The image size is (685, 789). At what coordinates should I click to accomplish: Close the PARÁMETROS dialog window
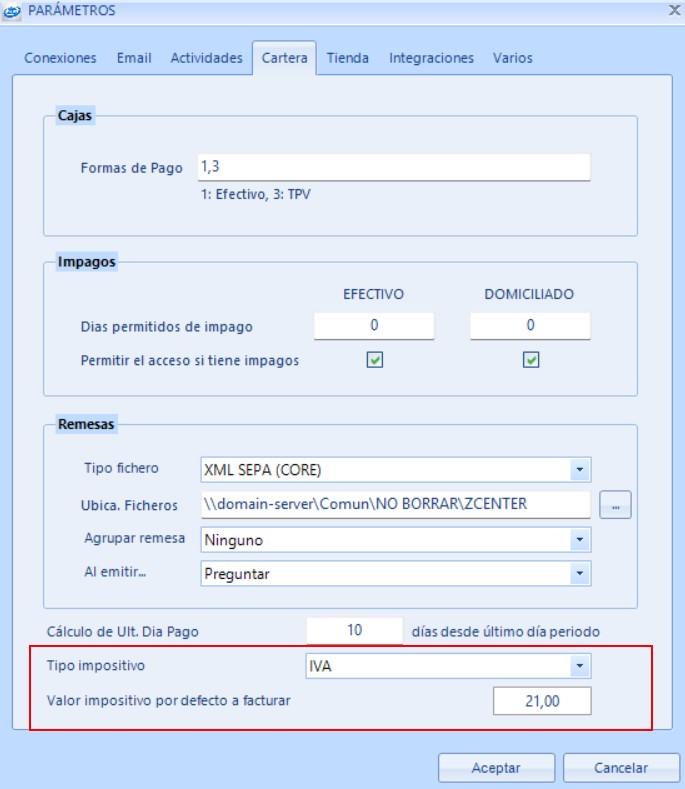pyautogui.click(x=674, y=11)
